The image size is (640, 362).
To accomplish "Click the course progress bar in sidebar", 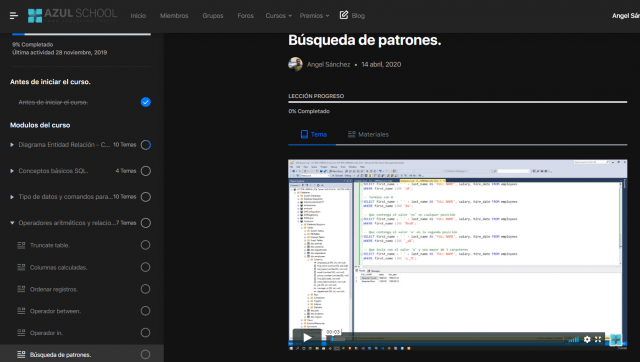I will tap(81, 34).
